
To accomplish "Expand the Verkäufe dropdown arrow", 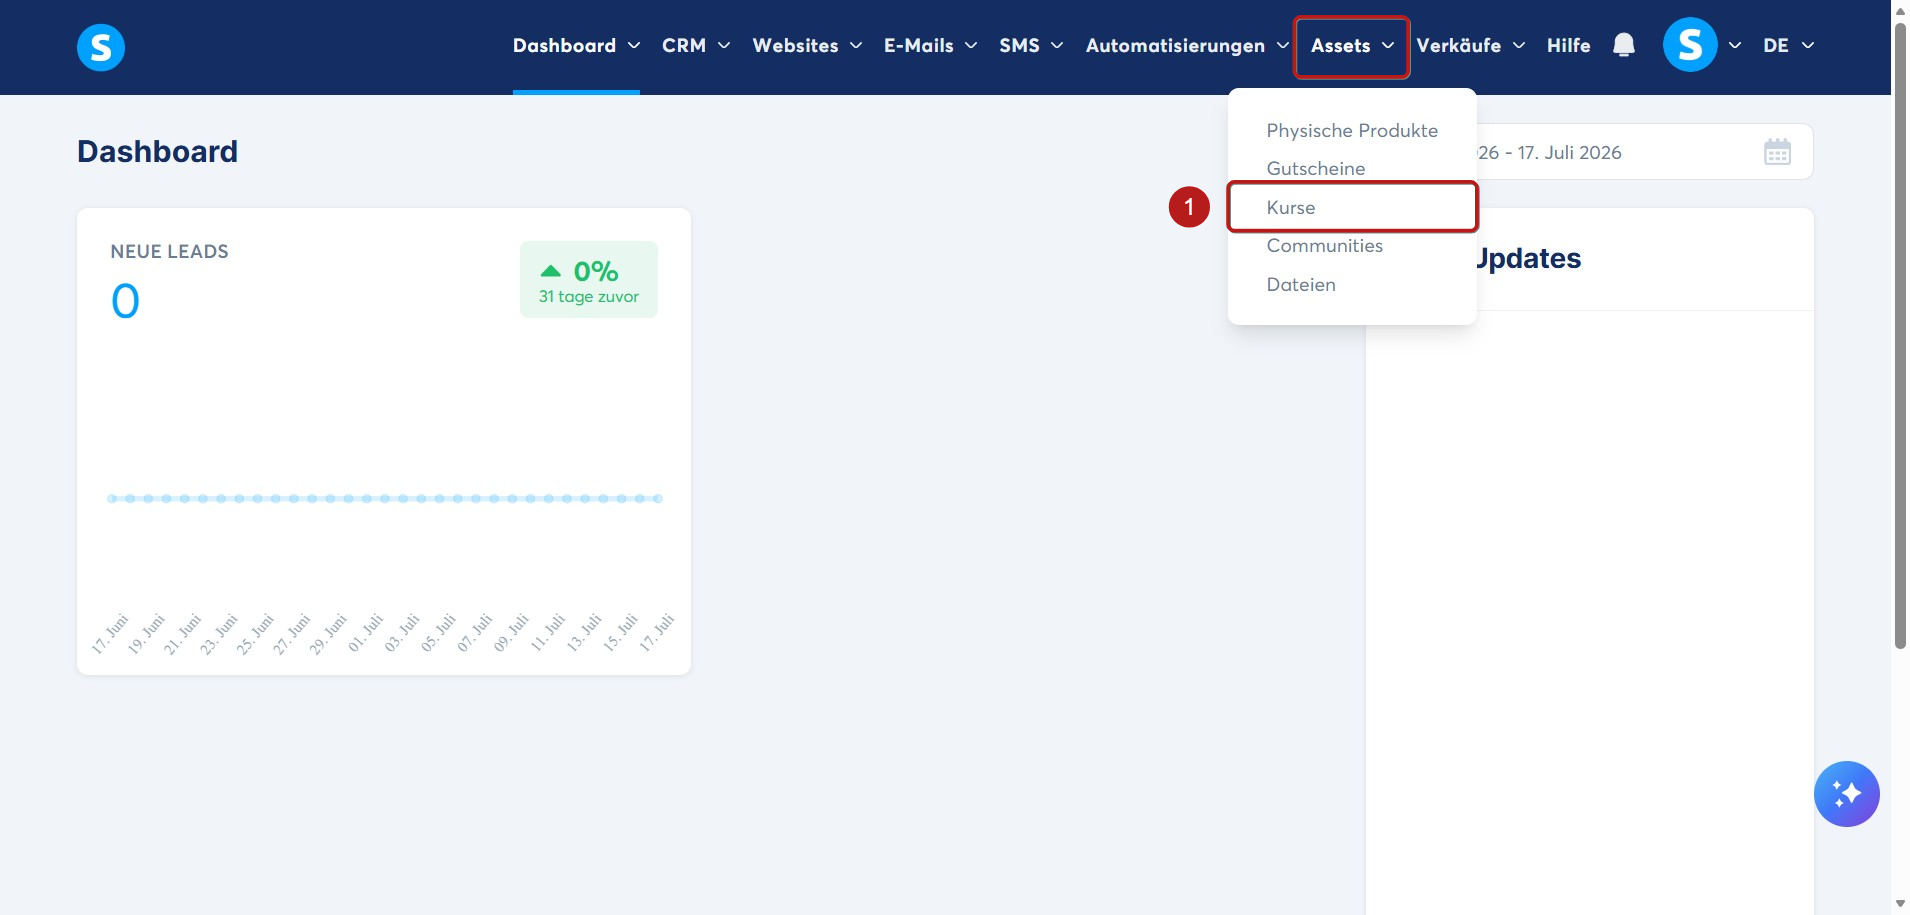I will (x=1519, y=45).
